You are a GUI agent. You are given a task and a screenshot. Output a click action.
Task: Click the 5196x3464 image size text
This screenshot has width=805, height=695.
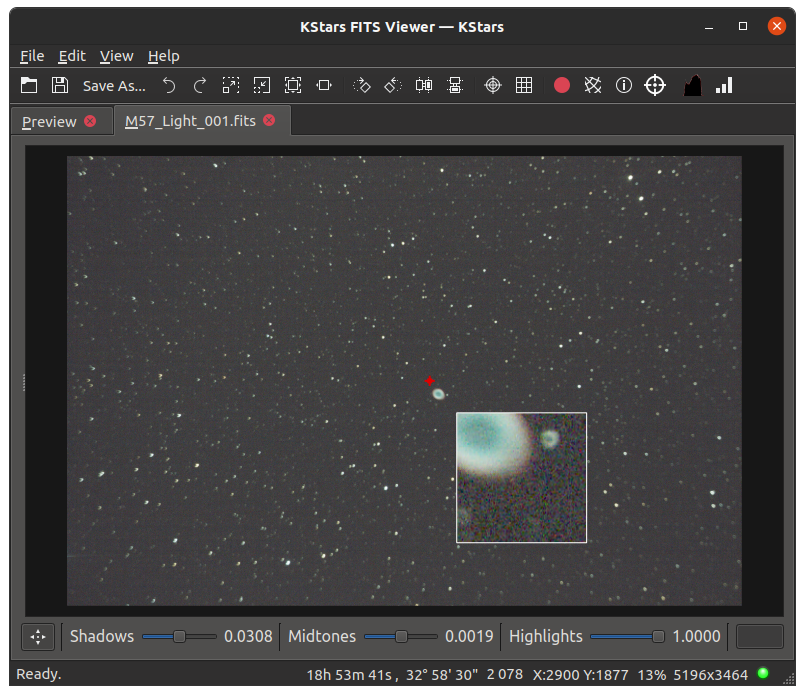[711, 675]
